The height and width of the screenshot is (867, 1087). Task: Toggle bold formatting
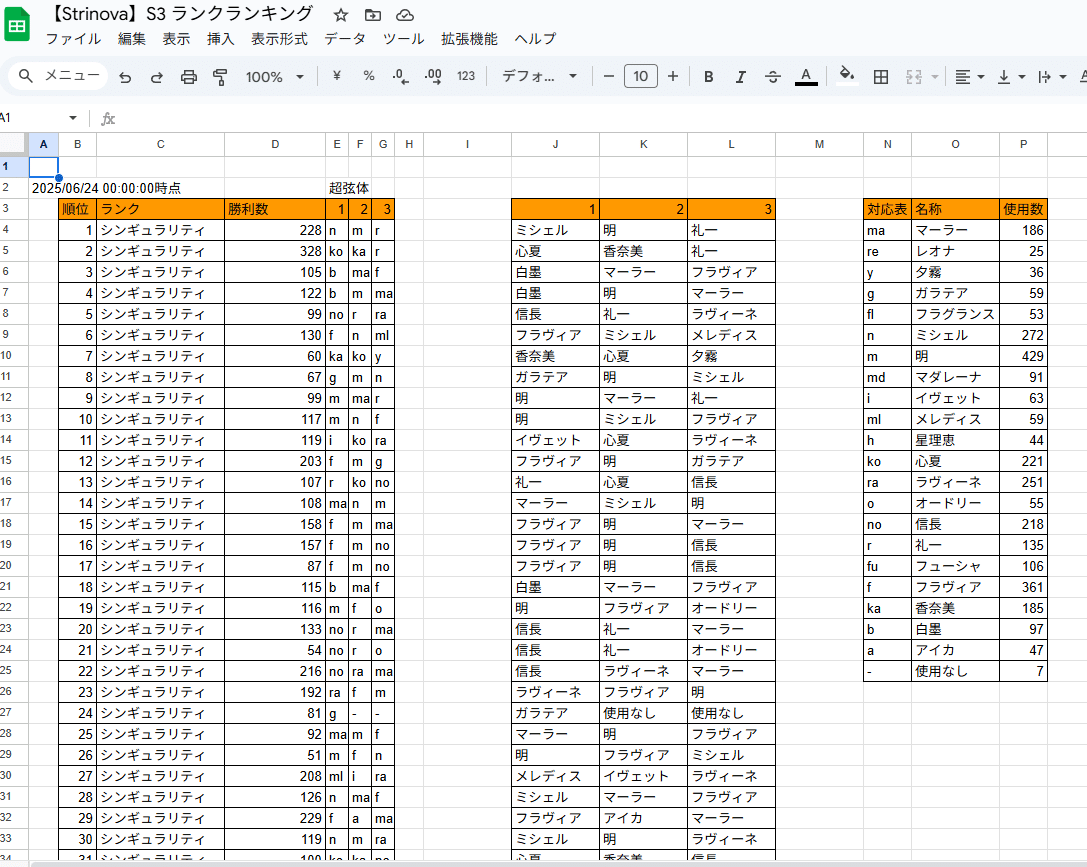pos(708,76)
